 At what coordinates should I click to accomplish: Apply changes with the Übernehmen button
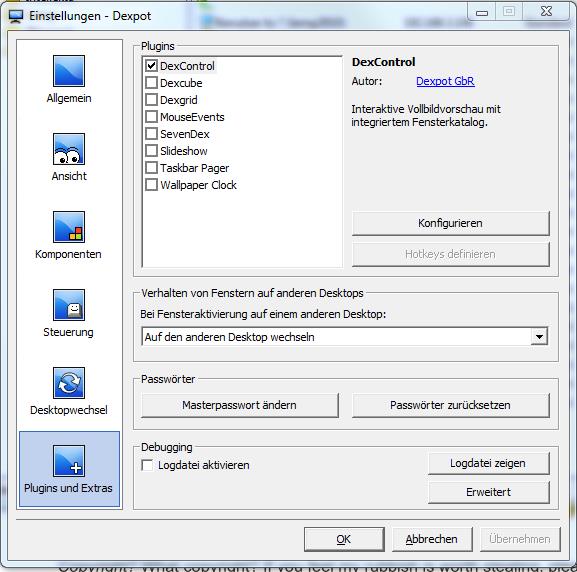[x=520, y=539]
